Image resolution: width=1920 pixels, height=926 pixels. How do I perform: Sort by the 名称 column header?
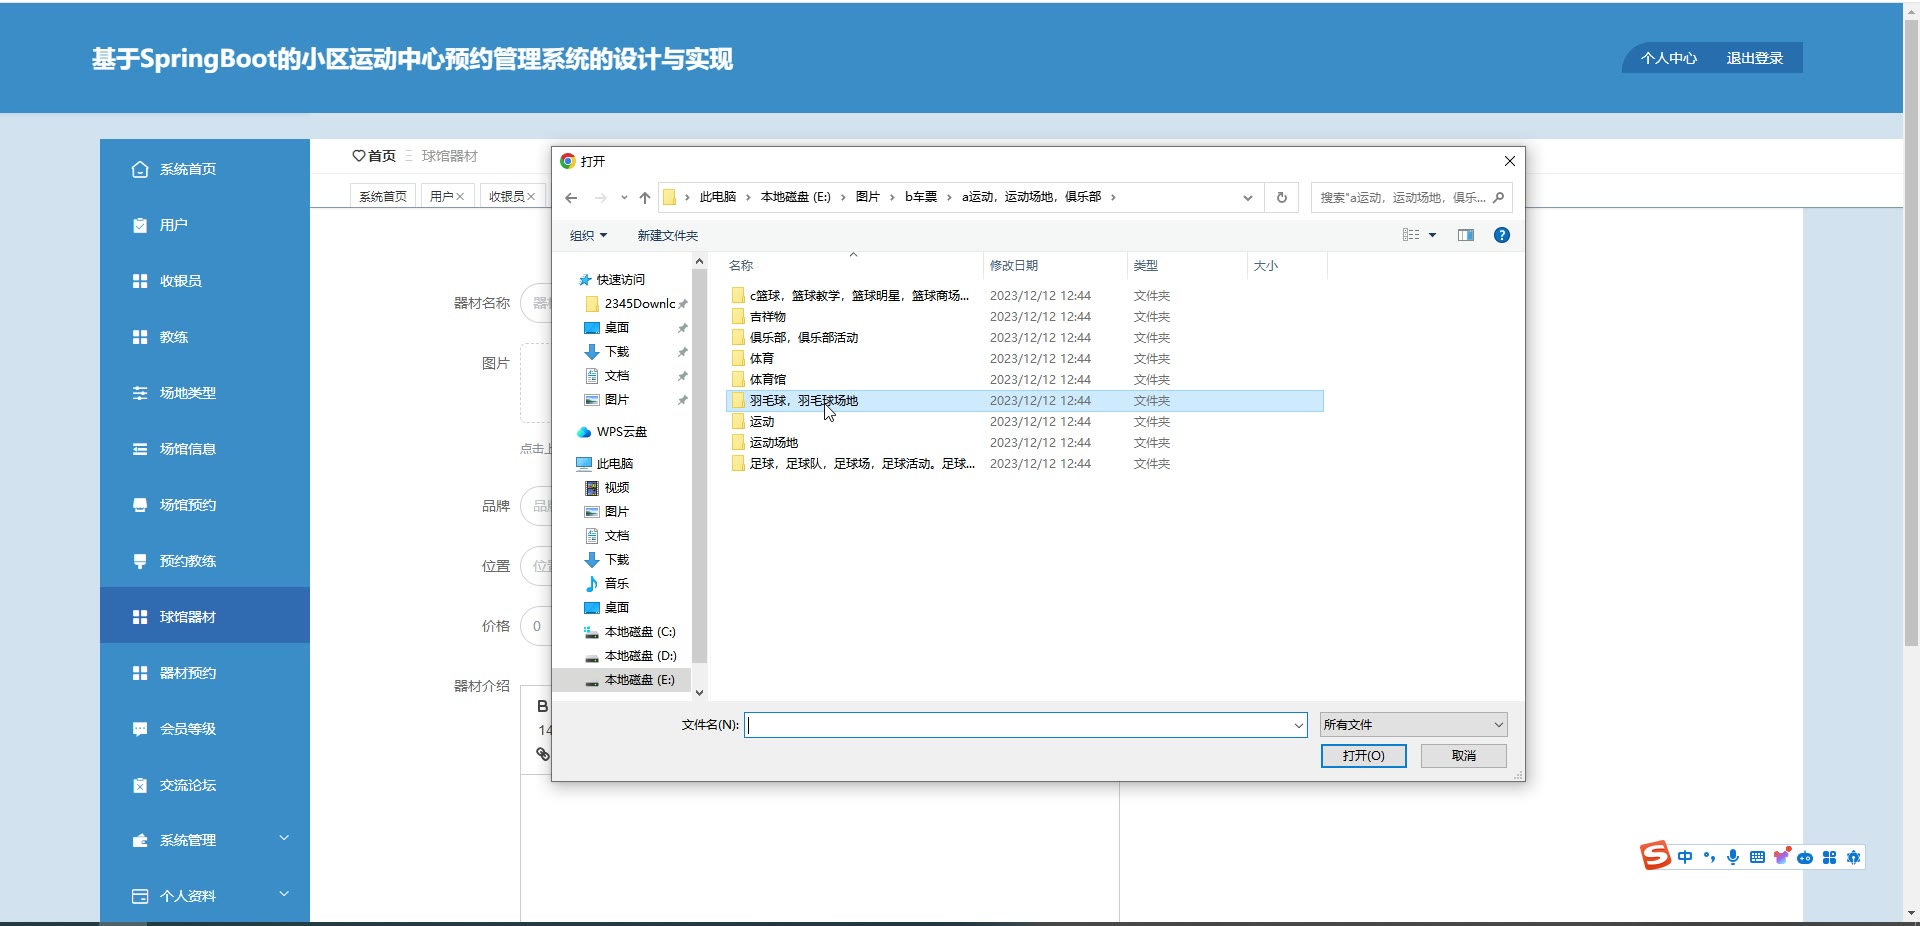(x=853, y=266)
